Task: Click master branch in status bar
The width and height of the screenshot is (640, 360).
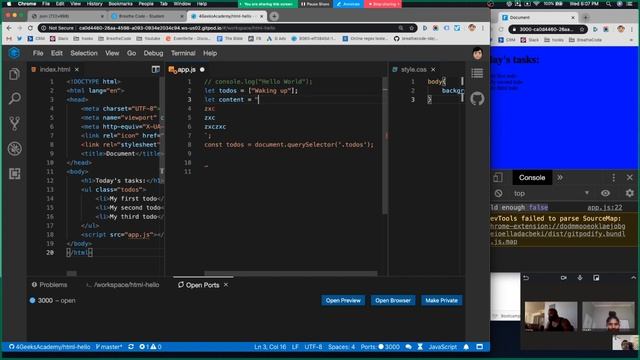Action: (109, 347)
